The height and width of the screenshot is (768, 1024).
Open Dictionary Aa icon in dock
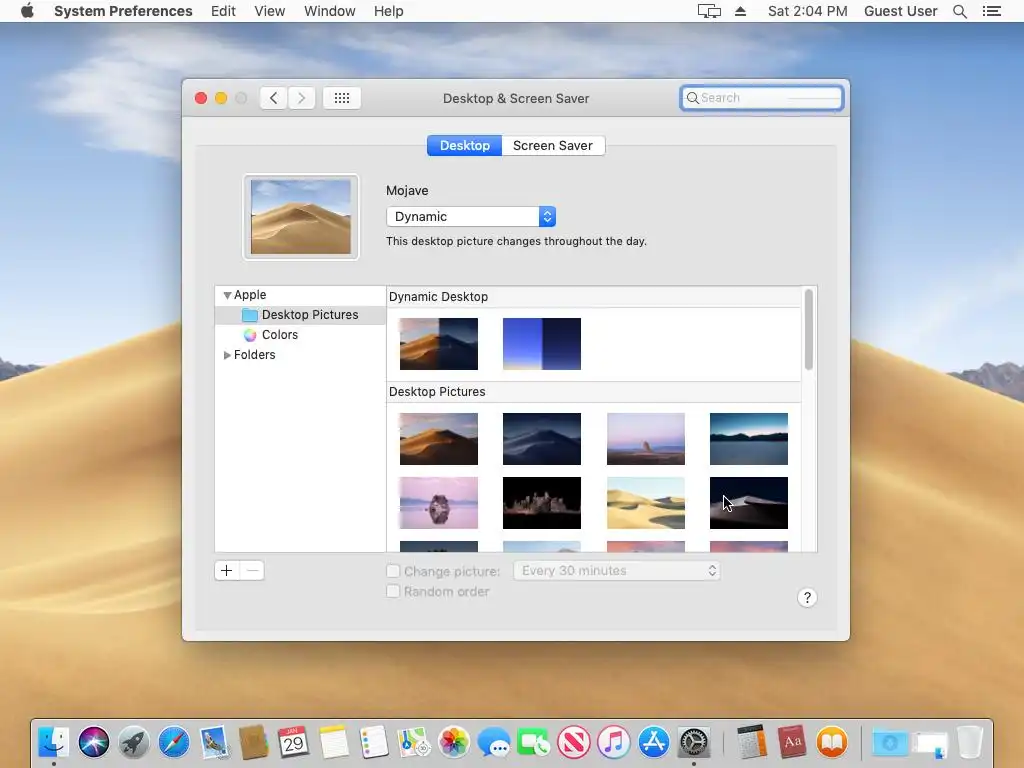(x=792, y=743)
